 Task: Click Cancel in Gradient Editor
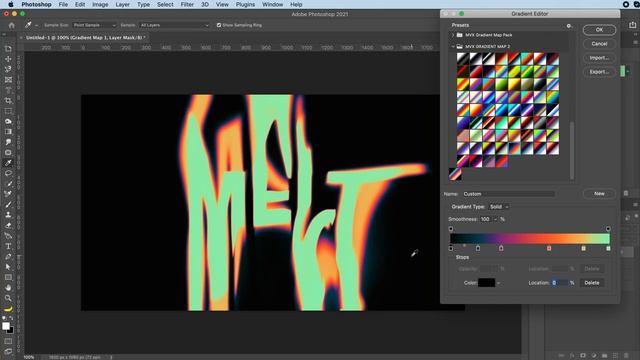coord(599,44)
